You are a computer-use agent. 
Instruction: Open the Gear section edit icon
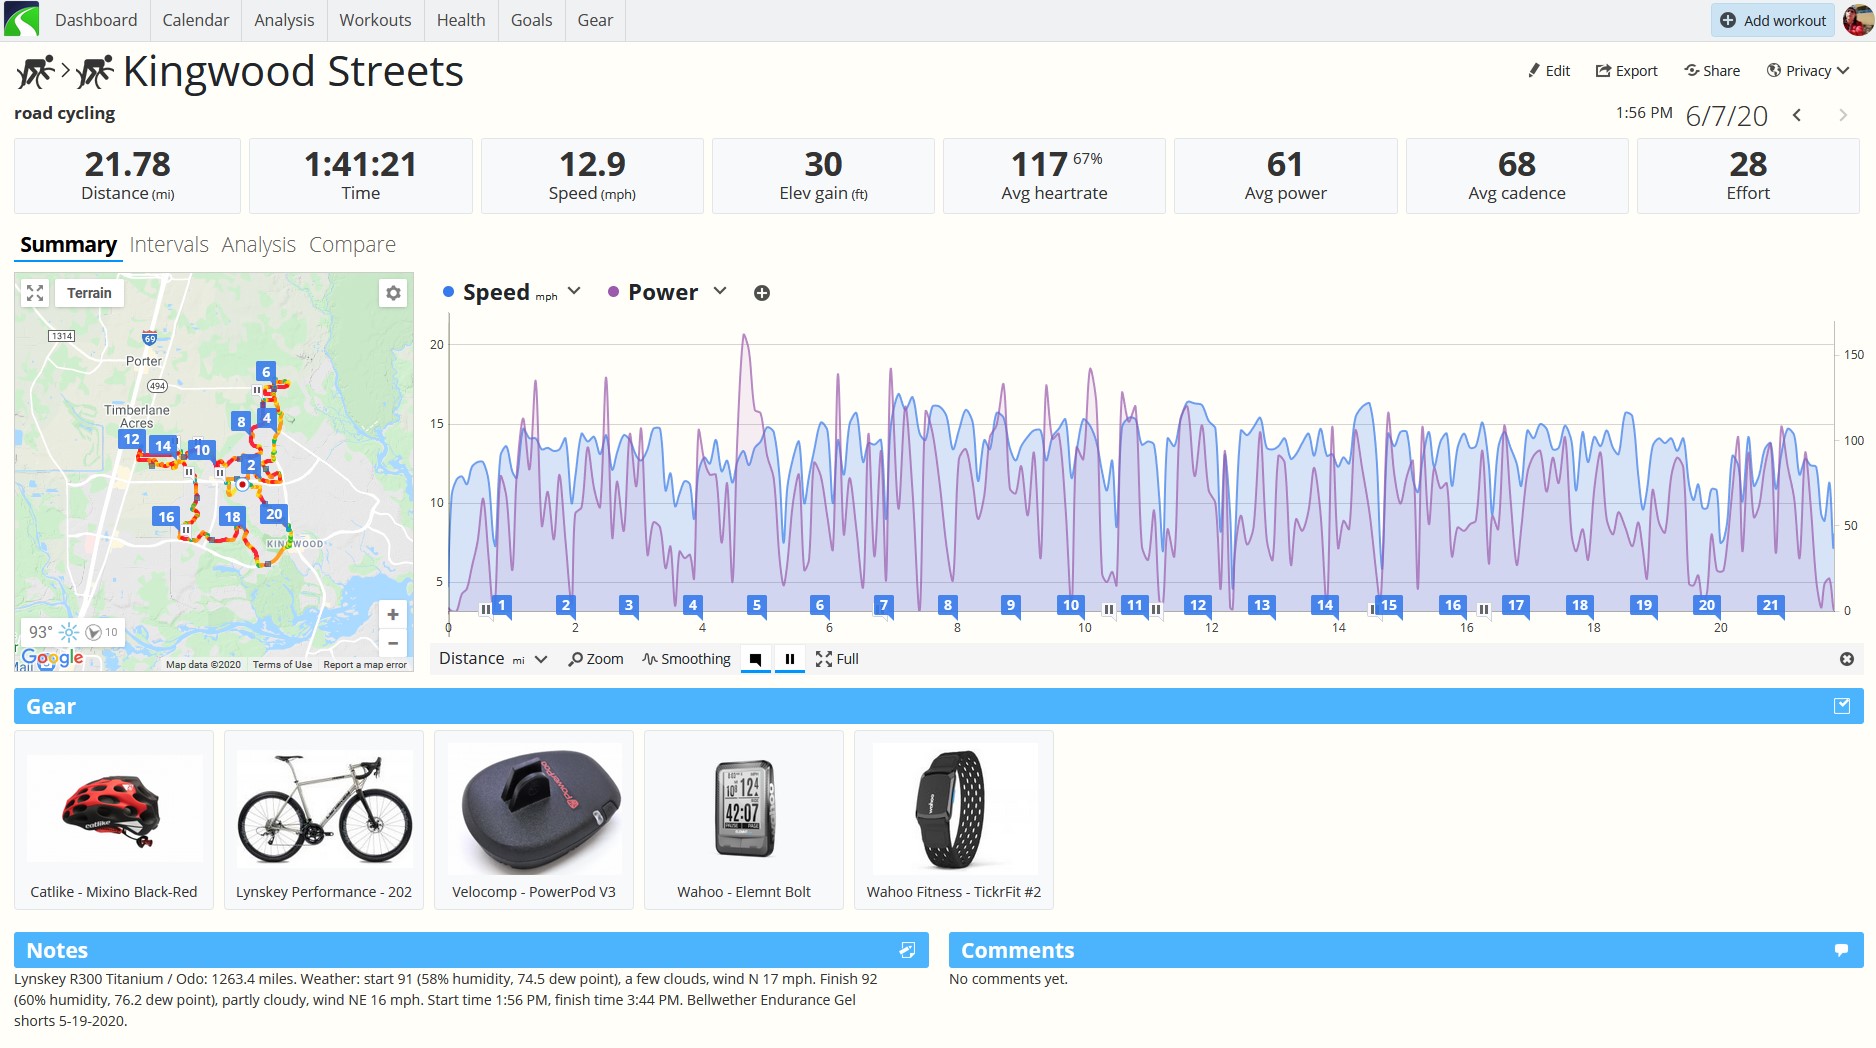(1842, 706)
